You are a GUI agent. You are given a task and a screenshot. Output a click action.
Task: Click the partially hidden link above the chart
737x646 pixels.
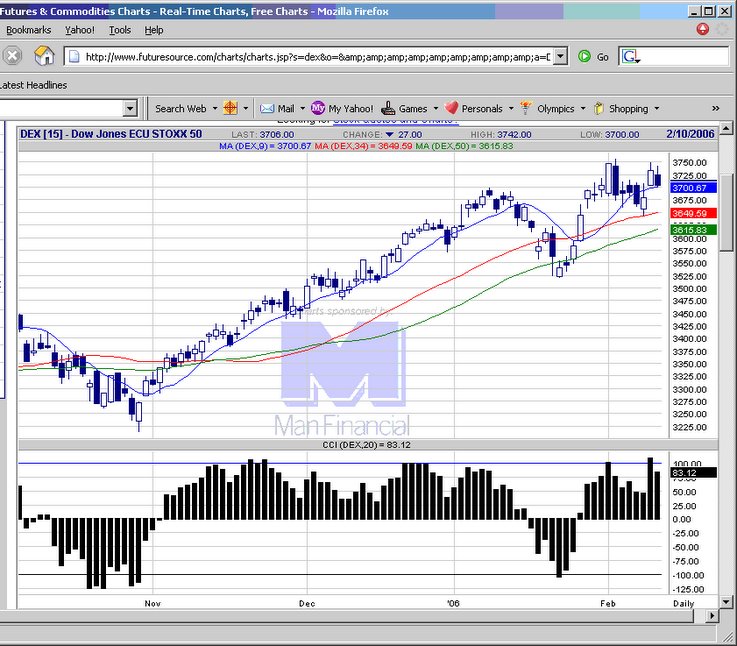[x=395, y=121]
